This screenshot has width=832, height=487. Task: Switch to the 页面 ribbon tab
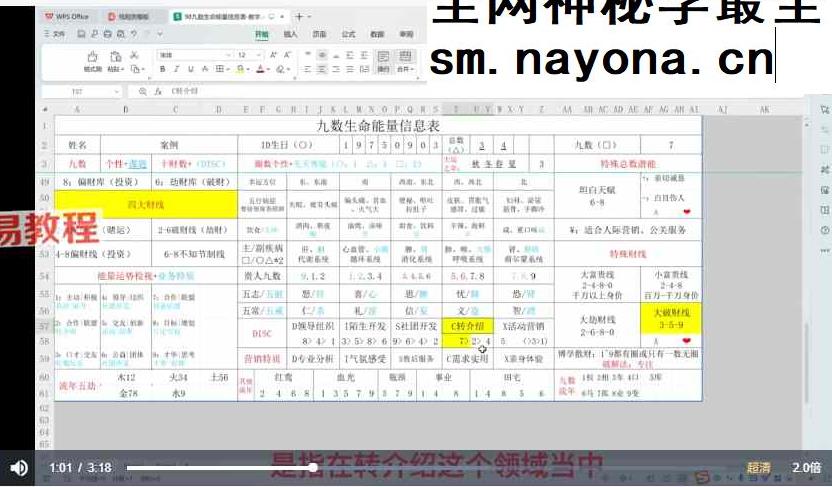[x=319, y=34]
